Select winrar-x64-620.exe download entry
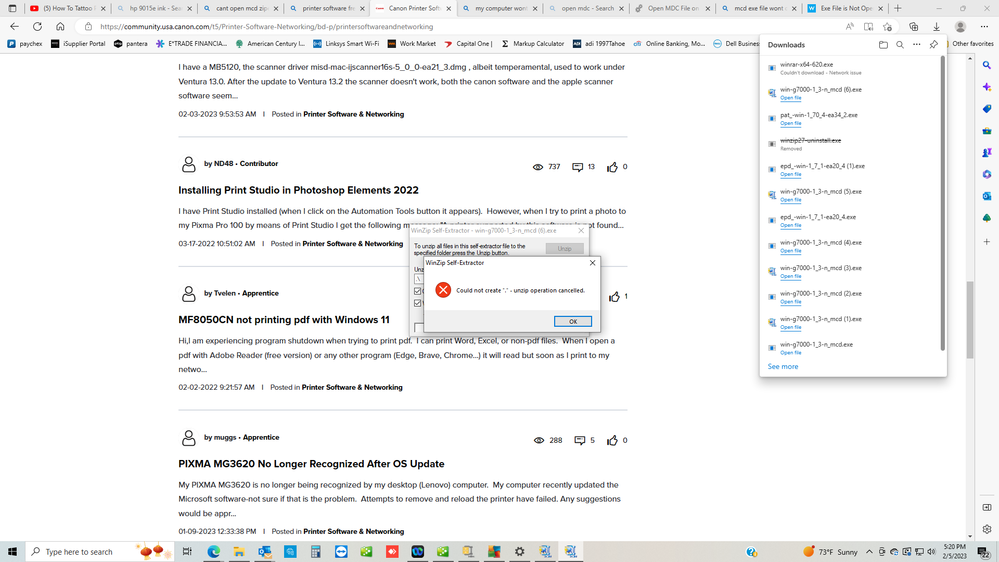Image resolution: width=999 pixels, height=562 pixels. (851, 68)
